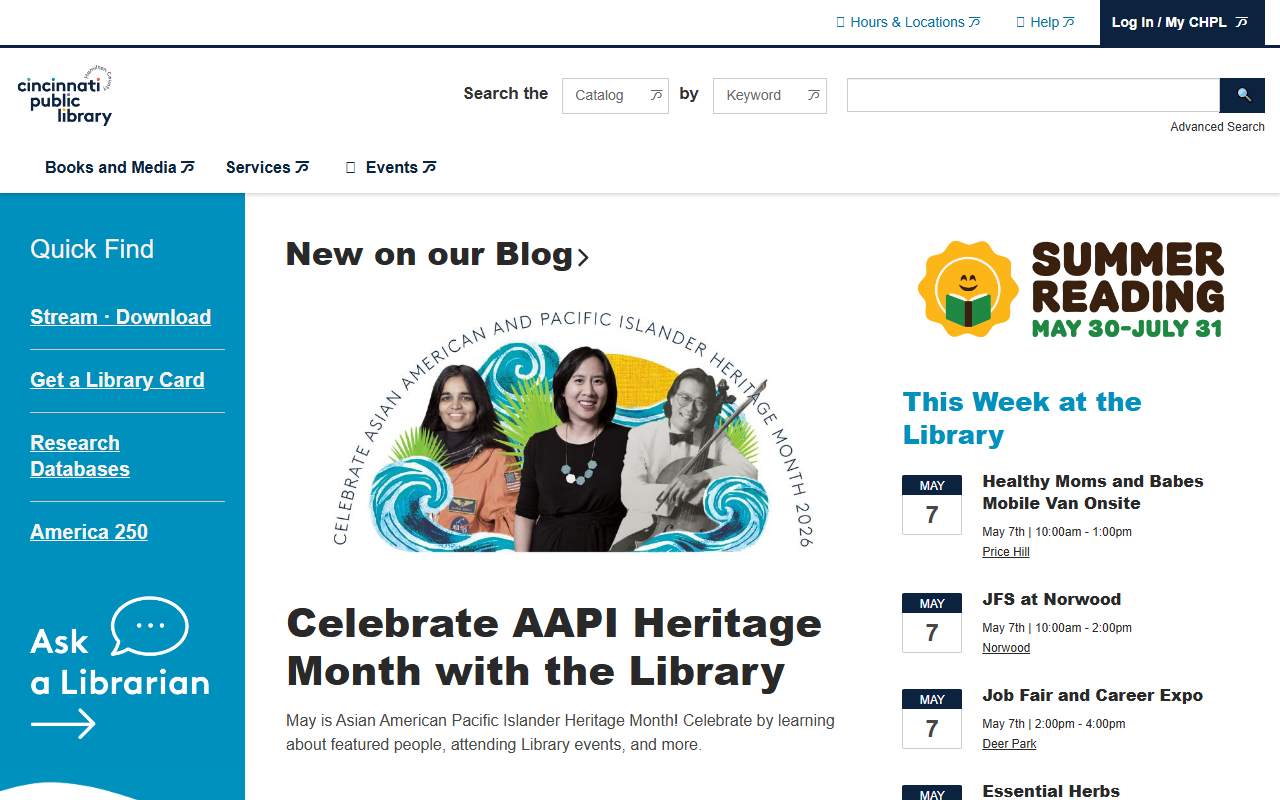Click the Summer Reading sun icon

coord(967,288)
